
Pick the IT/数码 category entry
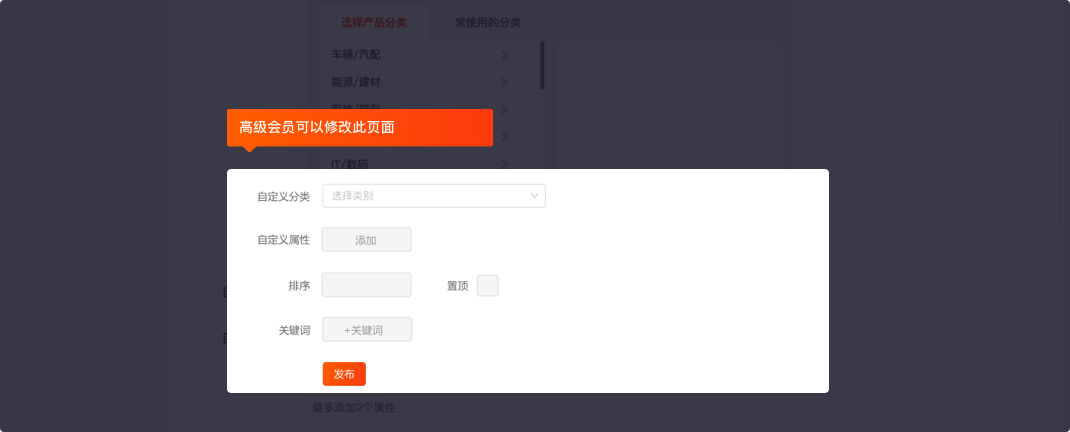point(350,164)
